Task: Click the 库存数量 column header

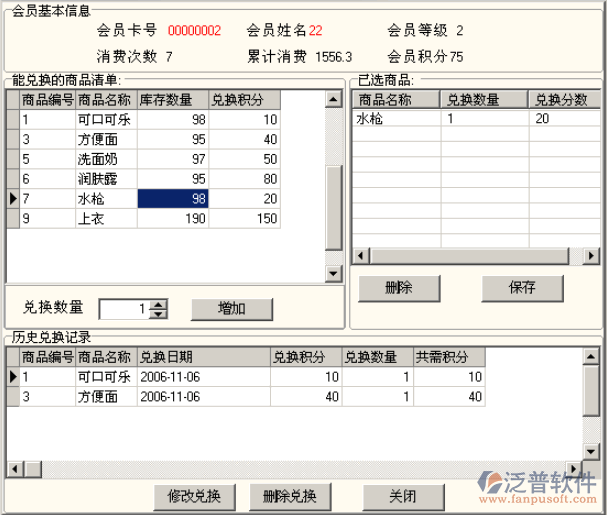Action: point(171,100)
